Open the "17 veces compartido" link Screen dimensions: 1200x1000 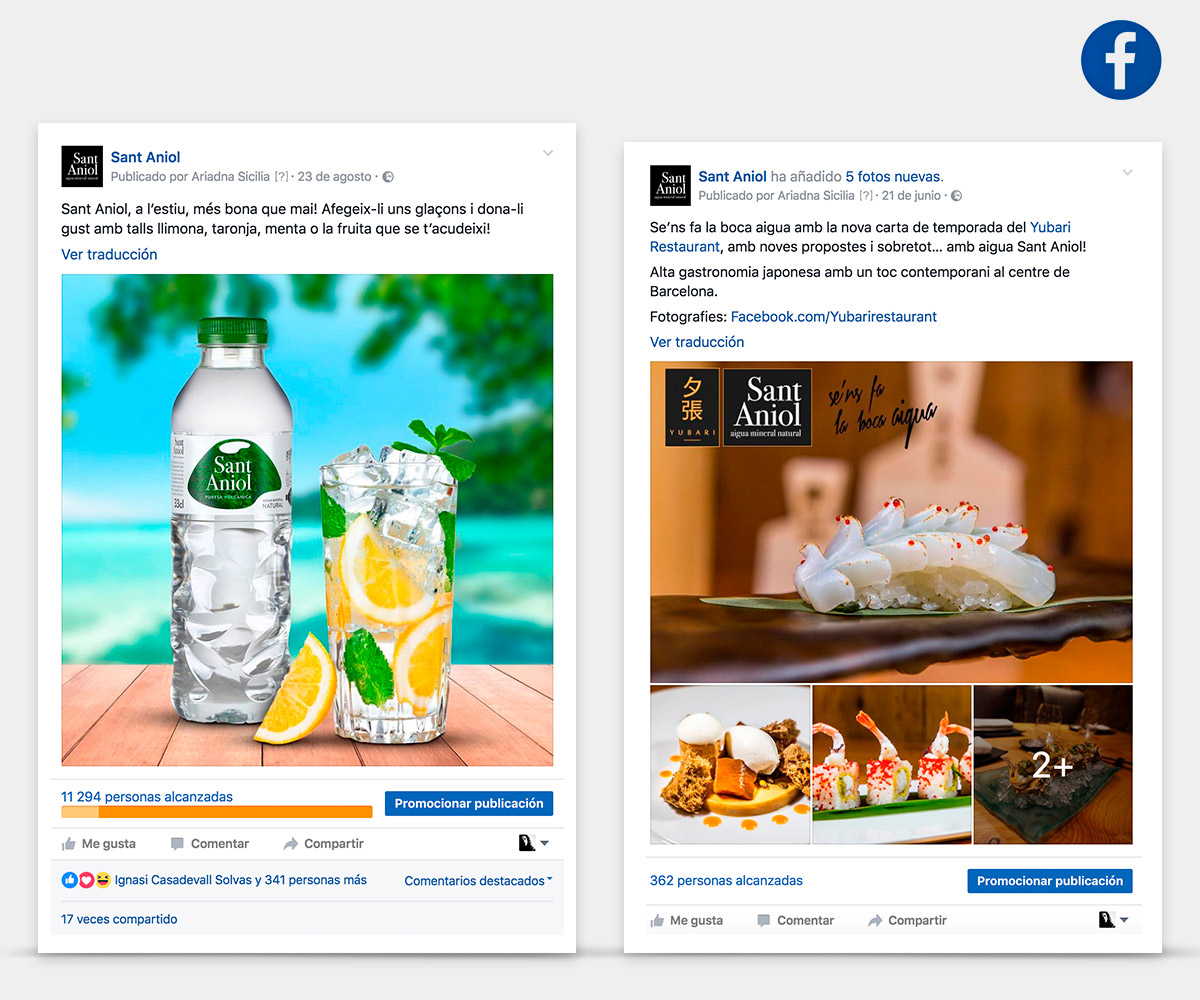click(x=119, y=919)
